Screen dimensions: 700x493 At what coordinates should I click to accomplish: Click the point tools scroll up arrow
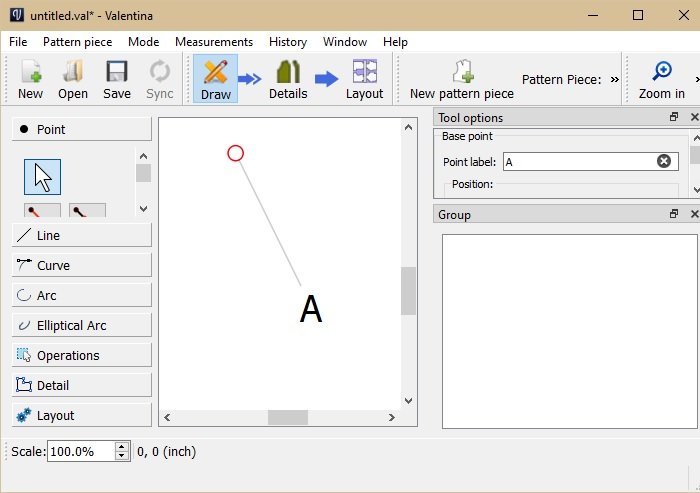[143, 156]
